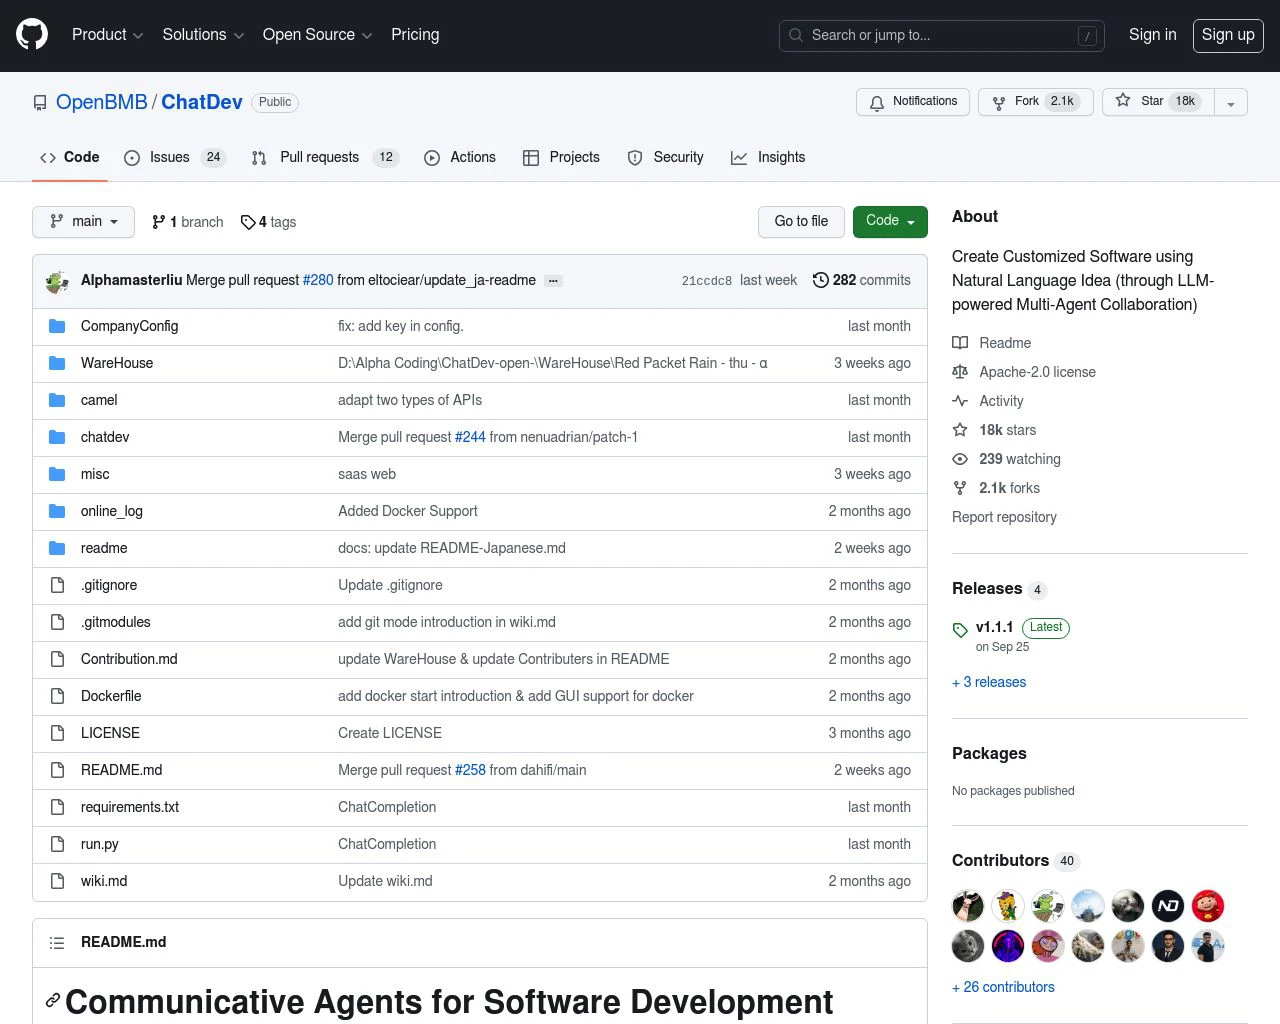Switch to the Code tab
The width and height of the screenshot is (1280, 1024).
pos(70,157)
